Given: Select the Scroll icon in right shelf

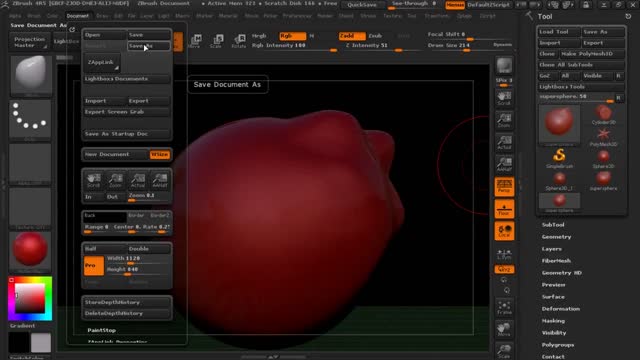Looking at the screenshot, I should pos(504,98).
